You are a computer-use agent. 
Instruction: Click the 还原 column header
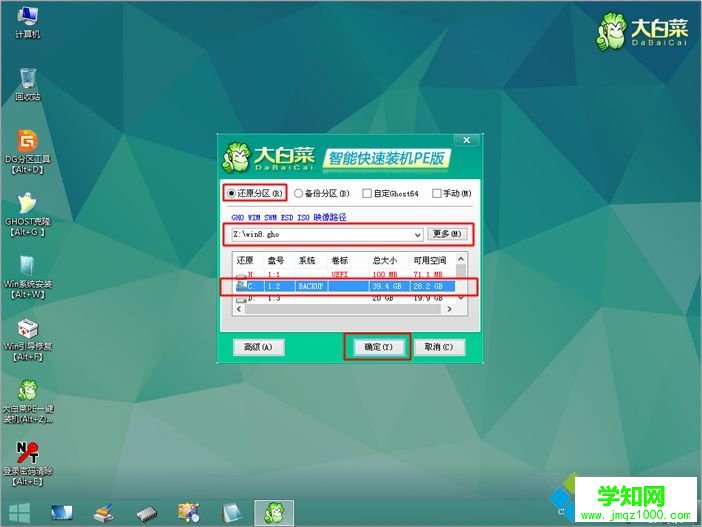pyautogui.click(x=245, y=260)
